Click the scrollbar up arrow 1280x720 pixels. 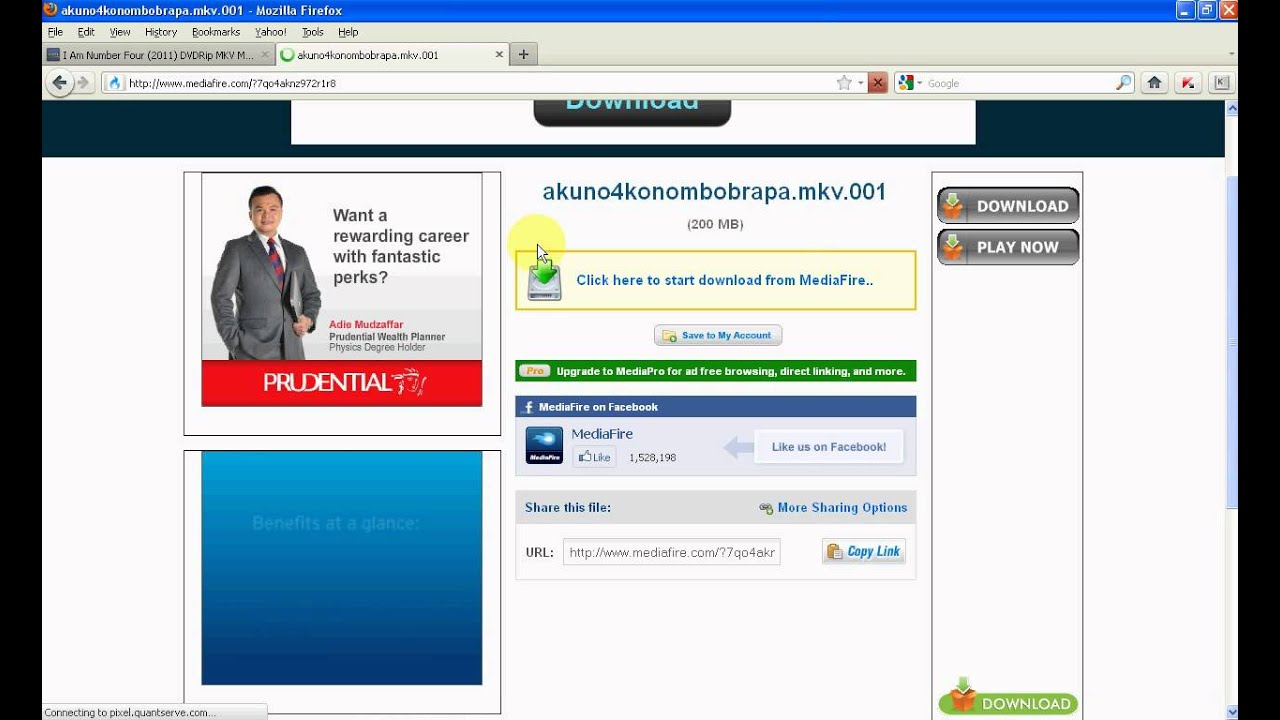(1231, 107)
